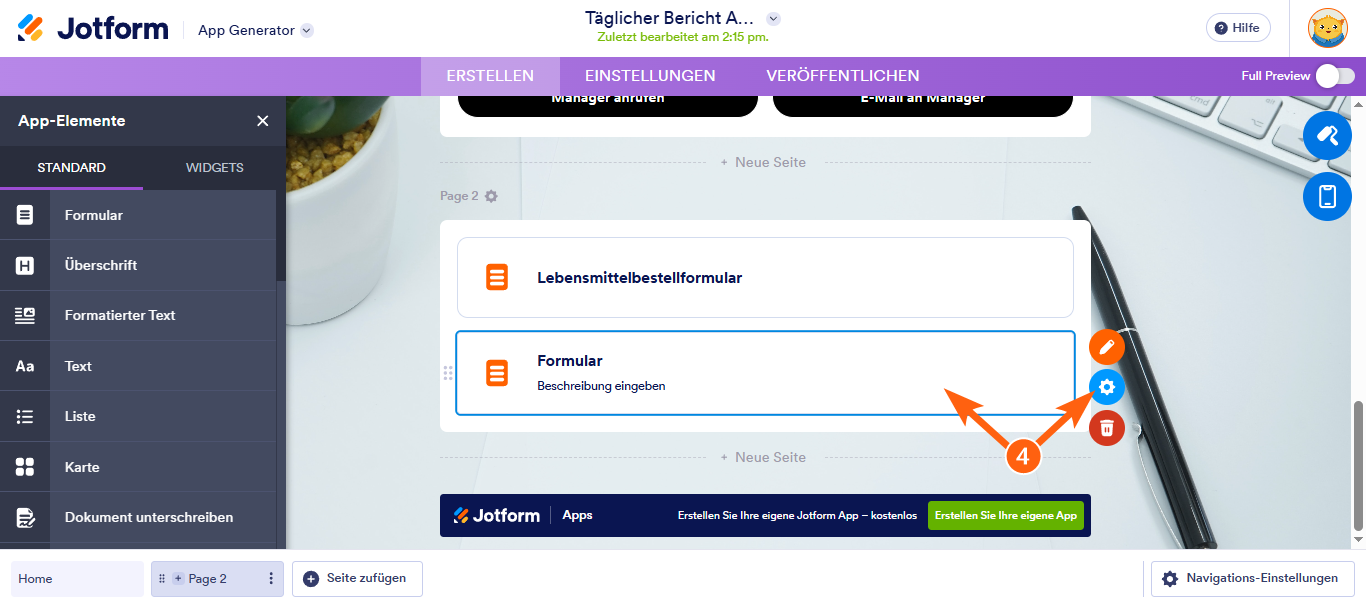Add the Dokument unterschreiben element
Screen dimensions: 1366x607
pyautogui.click(x=138, y=517)
